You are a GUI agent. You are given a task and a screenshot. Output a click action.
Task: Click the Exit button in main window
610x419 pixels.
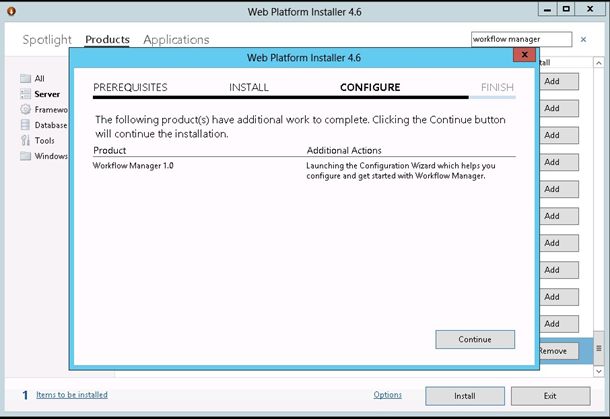550,396
